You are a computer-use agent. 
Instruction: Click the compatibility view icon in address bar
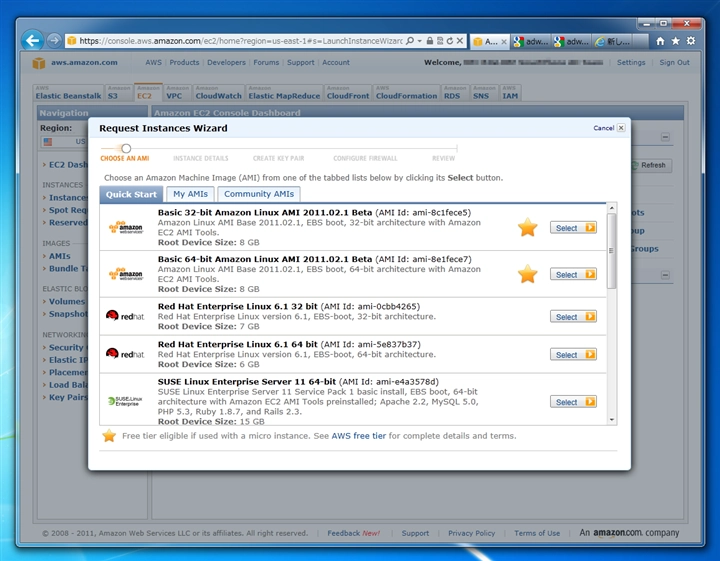tap(440, 41)
